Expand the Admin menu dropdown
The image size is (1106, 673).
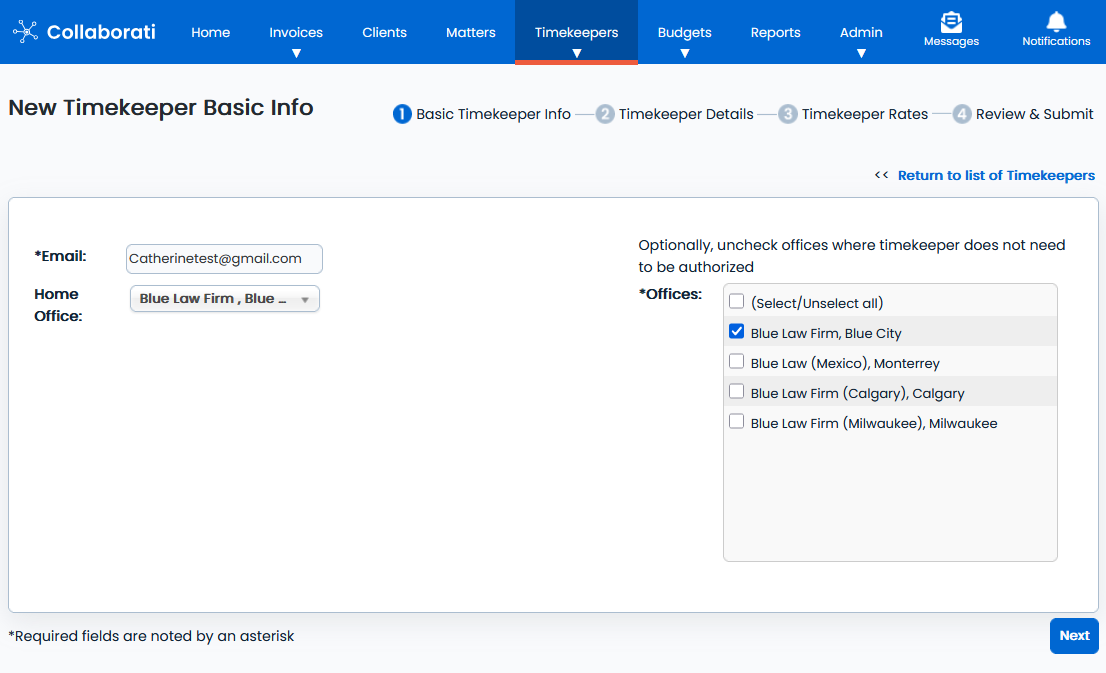pyautogui.click(x=861, y=53)
